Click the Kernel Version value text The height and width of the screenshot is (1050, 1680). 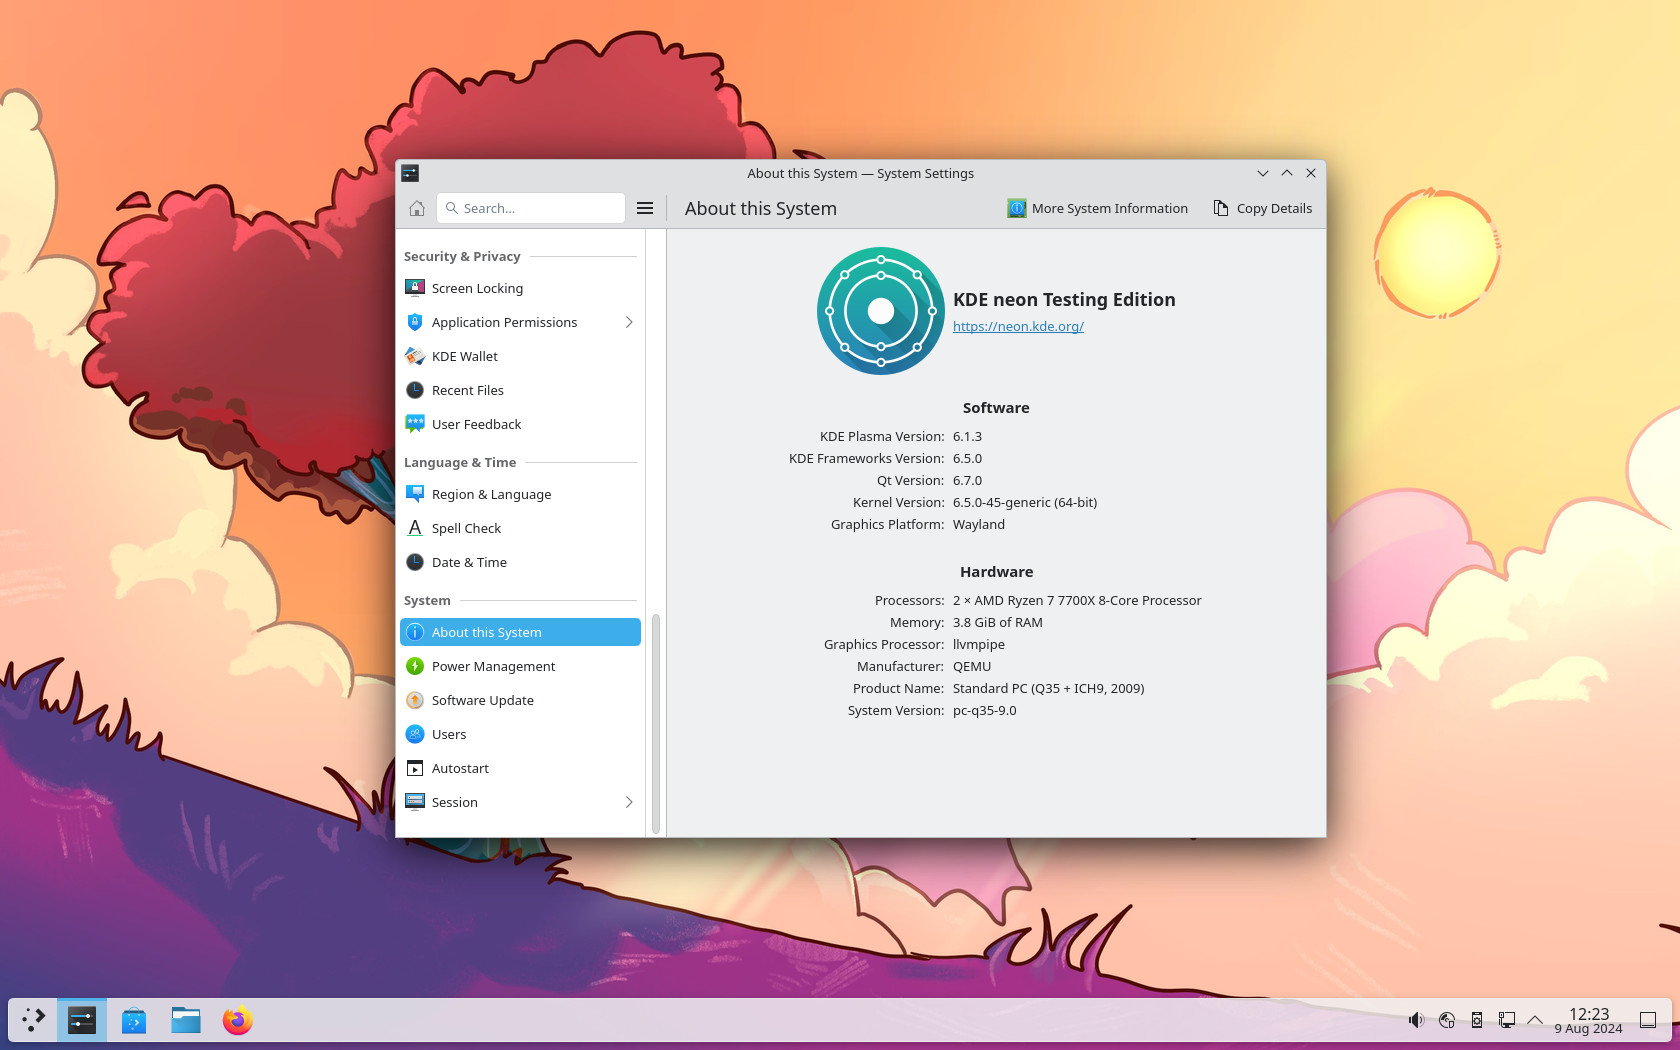tap(1025, 502)
